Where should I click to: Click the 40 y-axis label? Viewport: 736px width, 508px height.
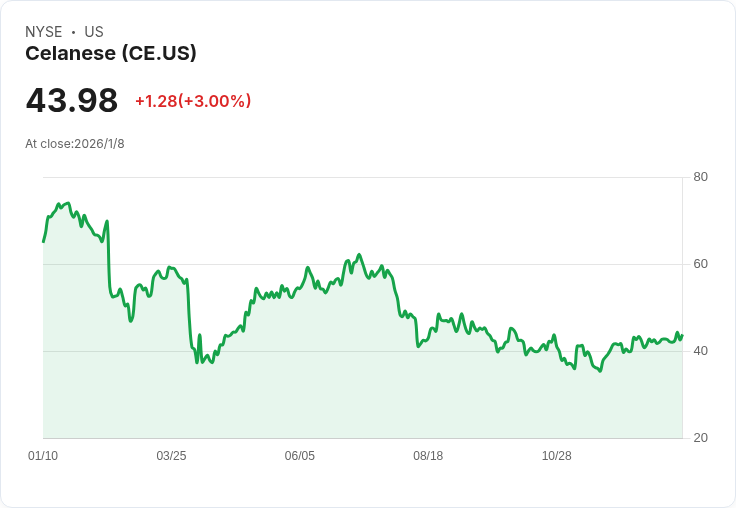coord(701,351)
